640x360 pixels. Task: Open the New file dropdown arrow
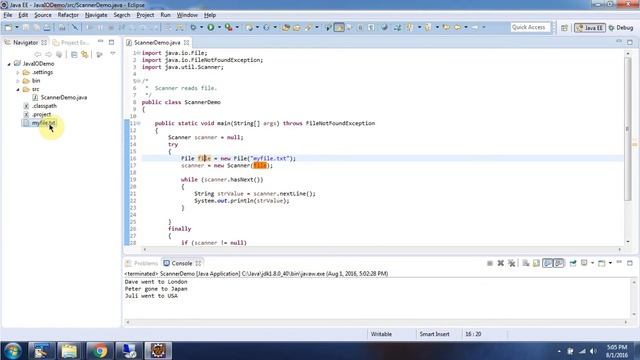coord(17,27)
